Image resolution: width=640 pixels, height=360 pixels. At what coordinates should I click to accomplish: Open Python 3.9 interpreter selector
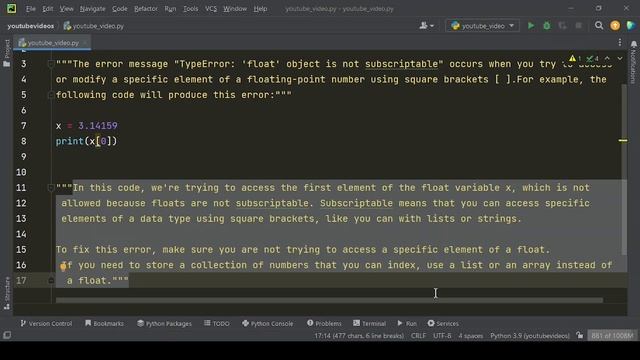coord(530,336)
